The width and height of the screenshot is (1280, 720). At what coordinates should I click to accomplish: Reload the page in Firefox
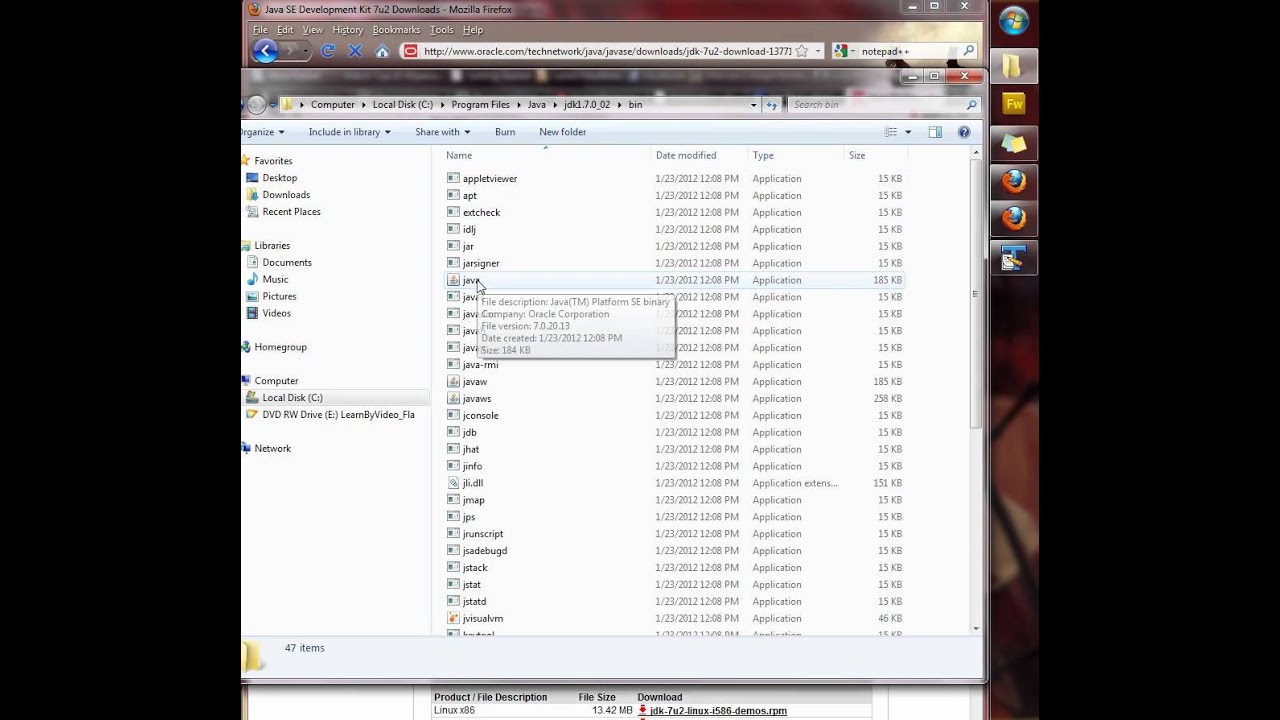pyautogui.click(x=327, y=51)
